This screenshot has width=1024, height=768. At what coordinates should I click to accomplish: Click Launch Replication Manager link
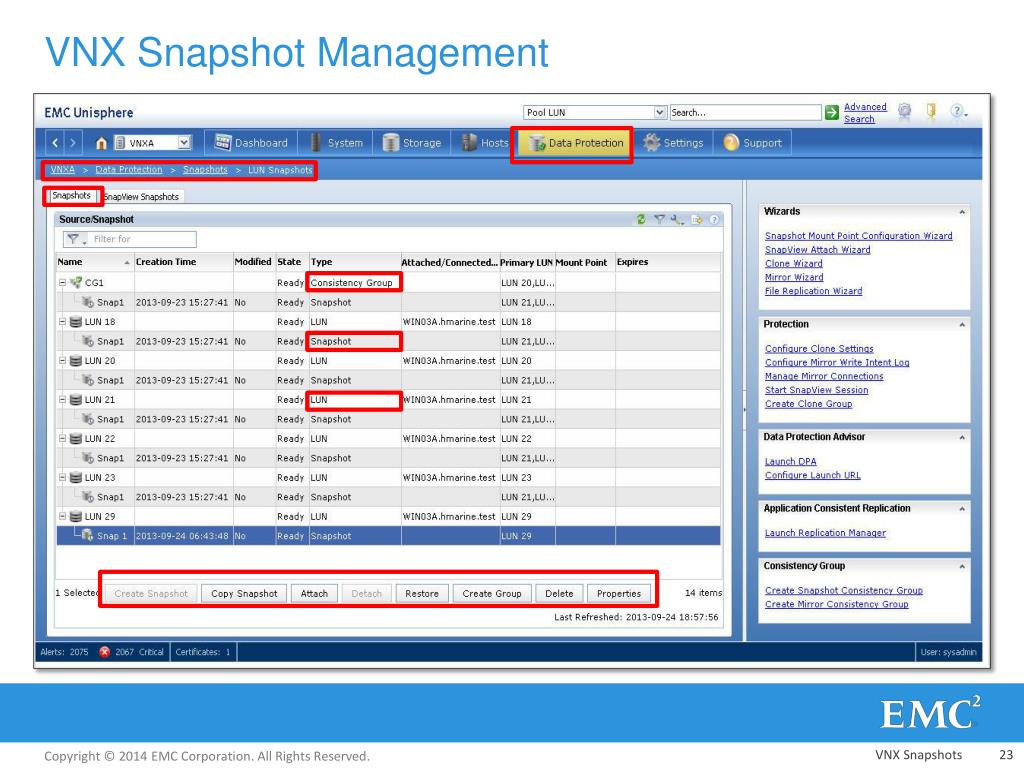pyautogui.click(x=825, y=533)
